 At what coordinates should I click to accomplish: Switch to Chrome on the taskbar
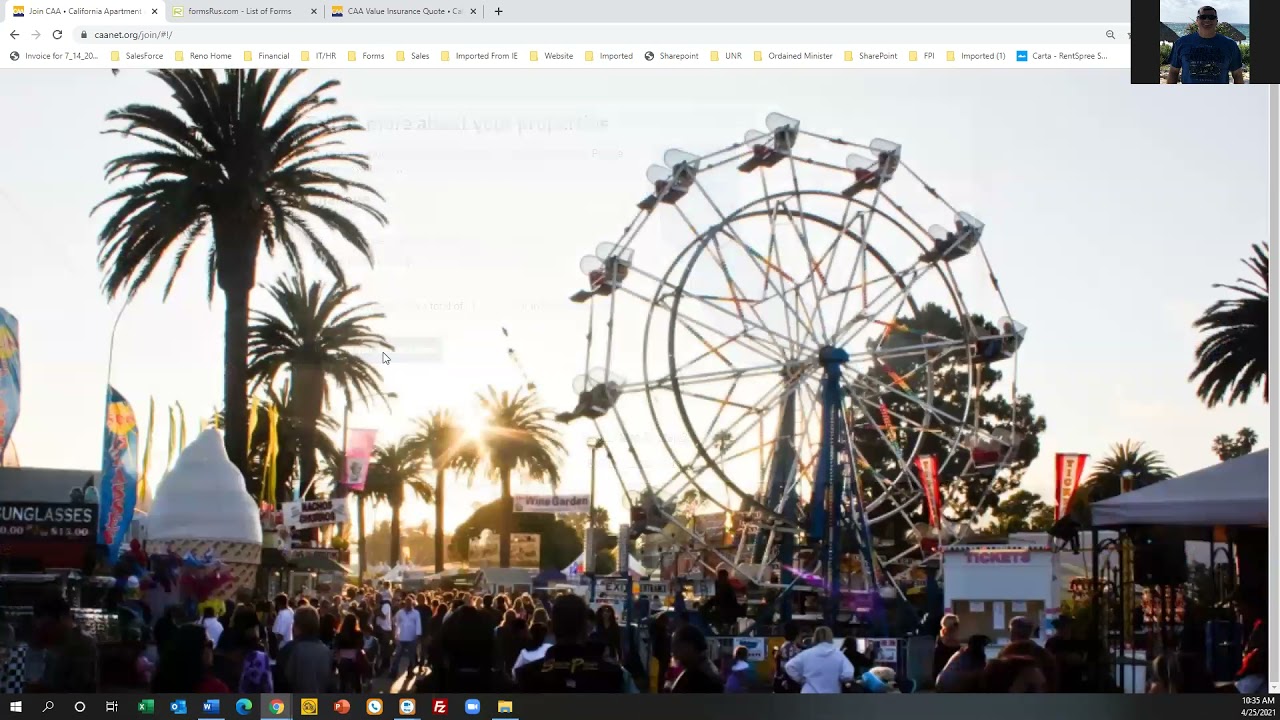pos(276,706)
